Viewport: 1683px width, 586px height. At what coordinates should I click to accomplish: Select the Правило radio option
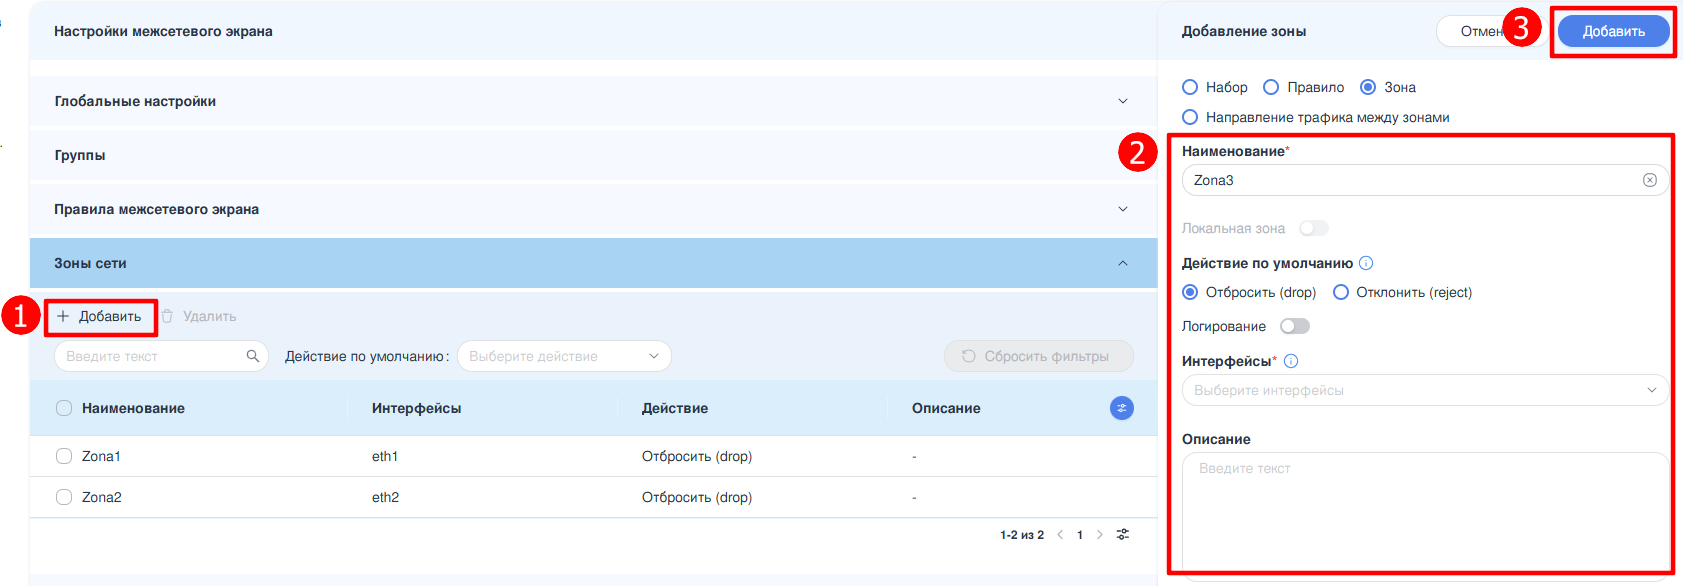1271,87
